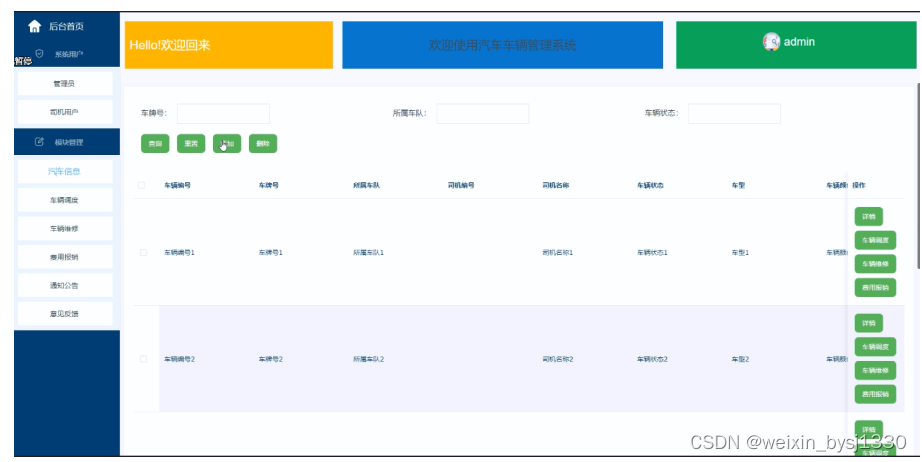Viewport: 922px width, 462px height.
Task: Click cell 所属车队2
Action: 369,359
